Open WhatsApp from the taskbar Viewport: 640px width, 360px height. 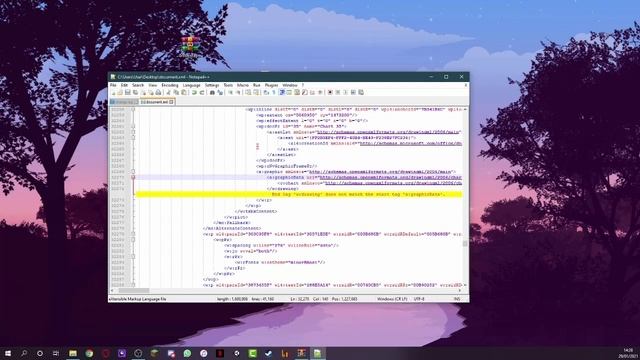tap(187, 353)
